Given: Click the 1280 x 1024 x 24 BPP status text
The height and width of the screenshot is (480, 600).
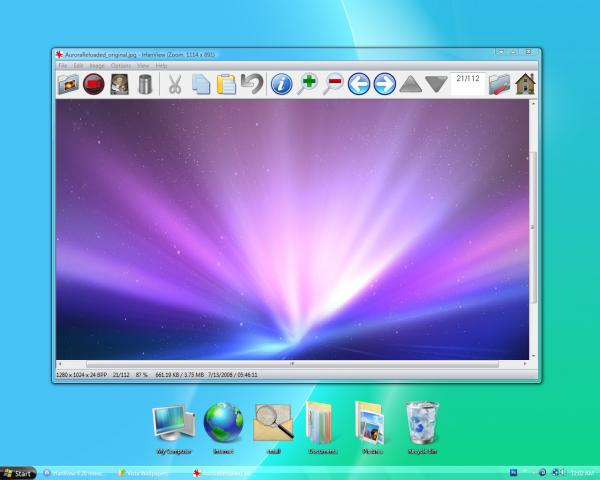Looking at the screenshot, I should [81, 375].
